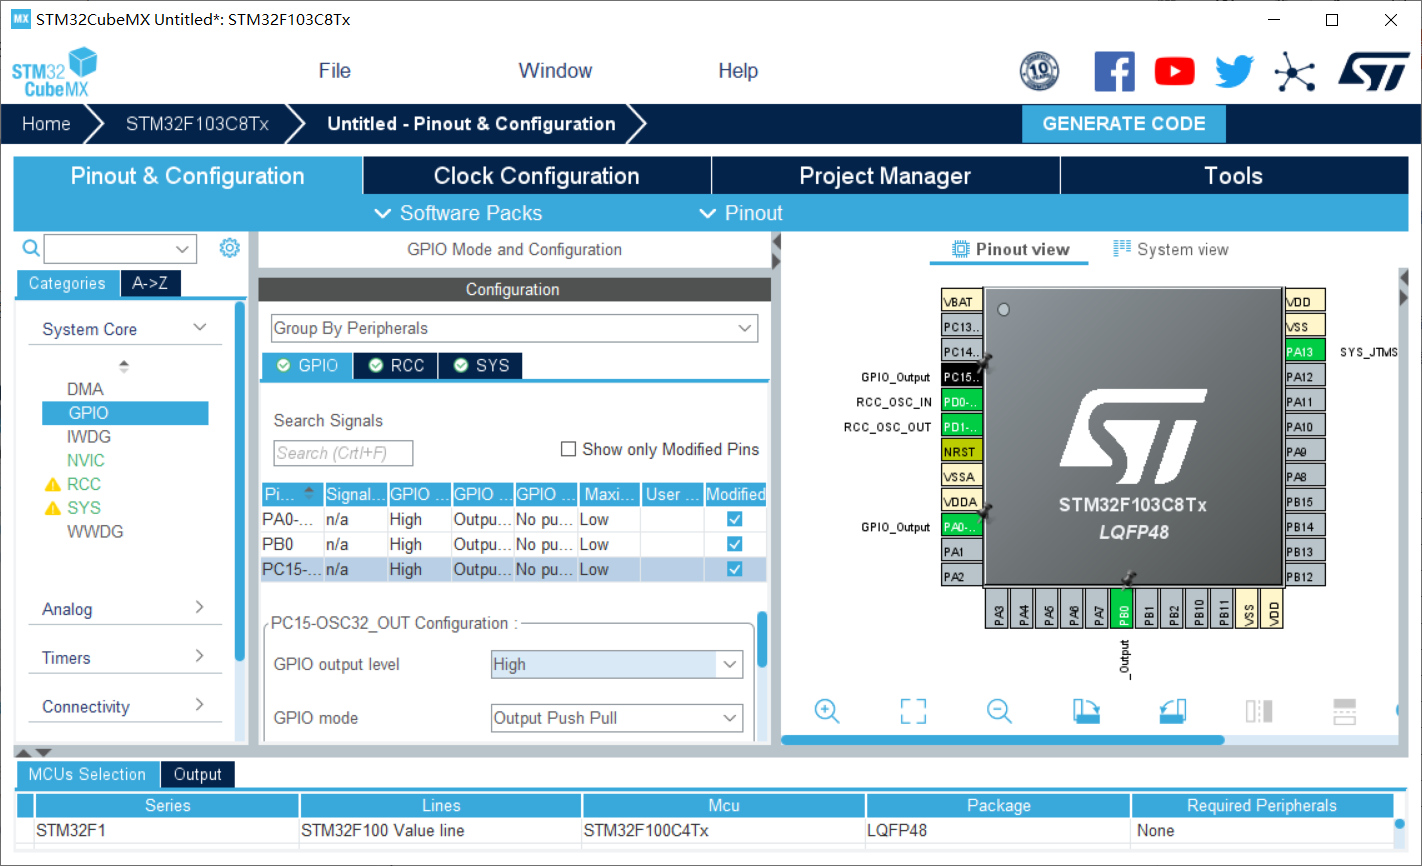Toggle Modified checkbox for PC15 row
This screenshot has height=866, width=1422.
coord(735,569)
